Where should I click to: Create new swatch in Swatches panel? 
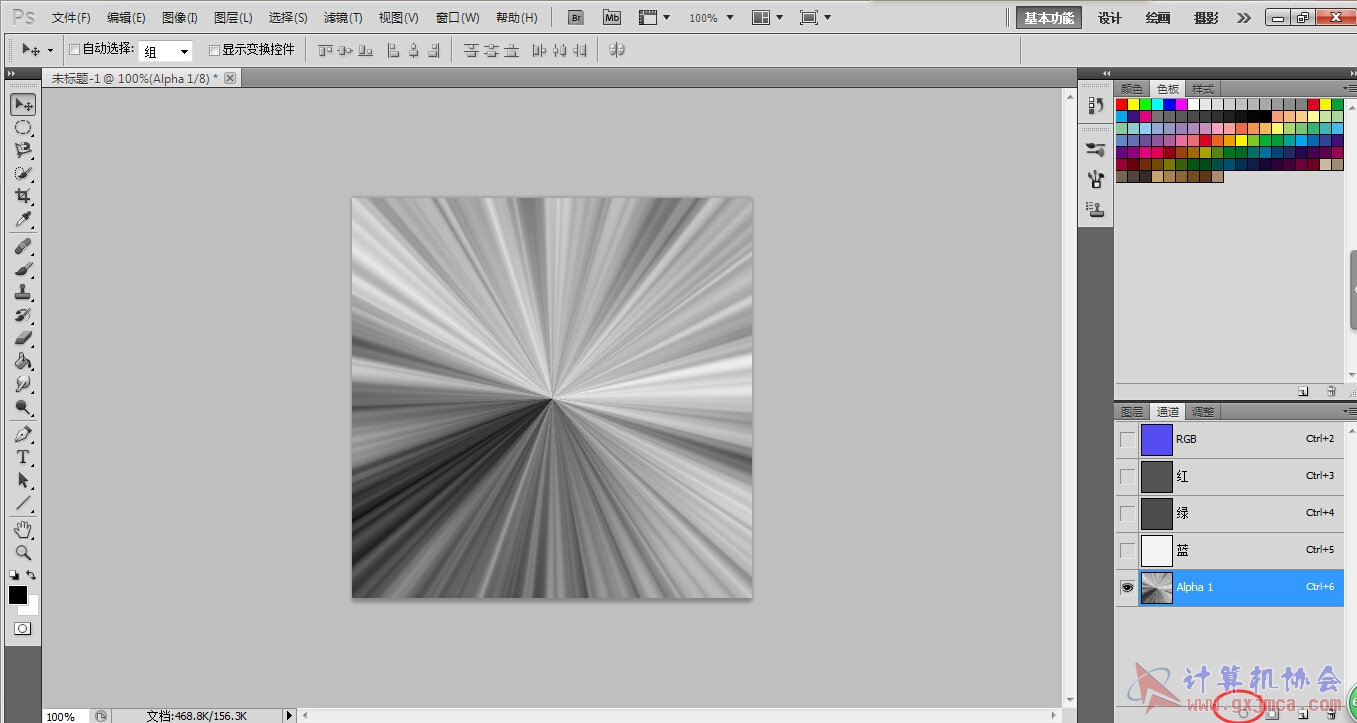(x=1303, y=391)
